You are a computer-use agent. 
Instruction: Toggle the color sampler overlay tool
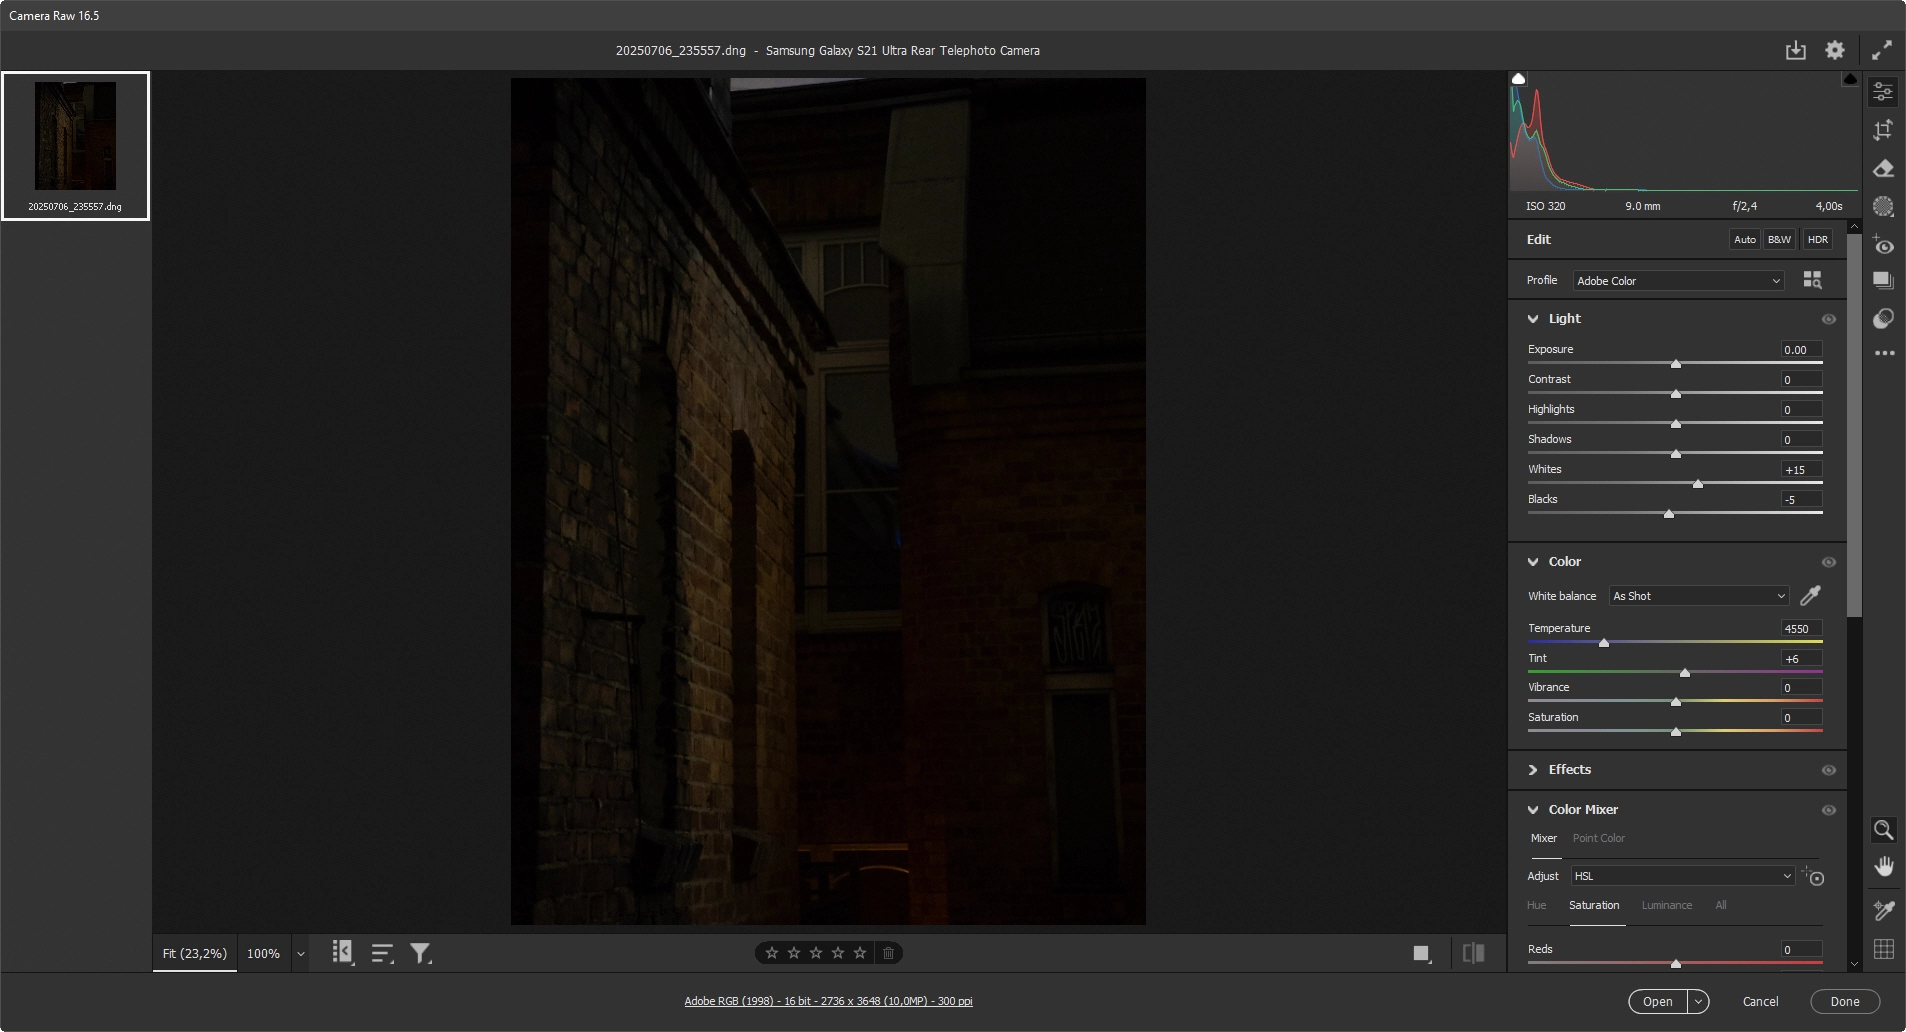(x=1883, y=910)
